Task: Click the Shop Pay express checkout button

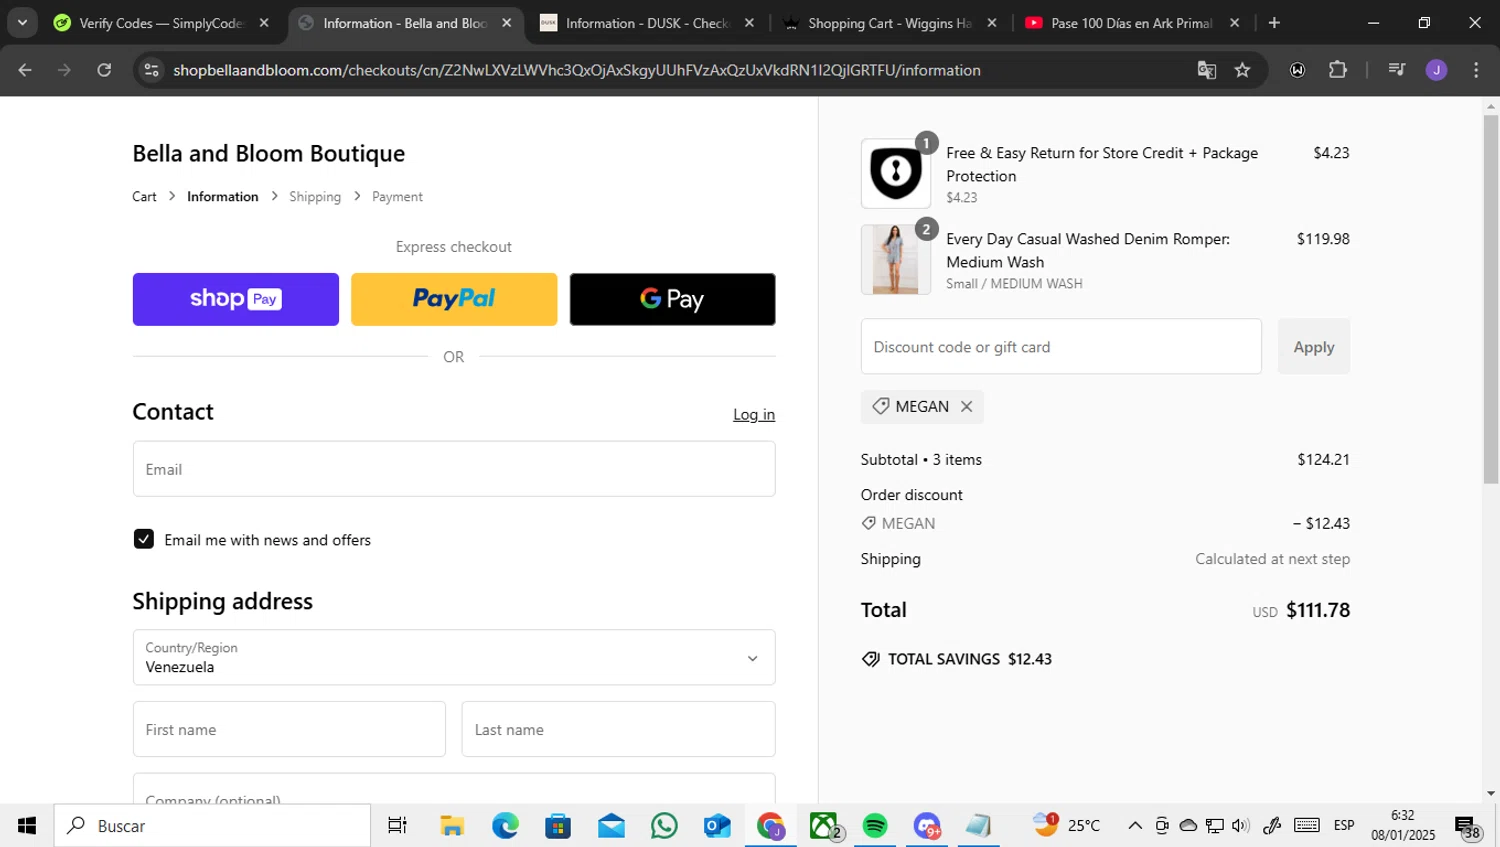Action: click(235, 299)
